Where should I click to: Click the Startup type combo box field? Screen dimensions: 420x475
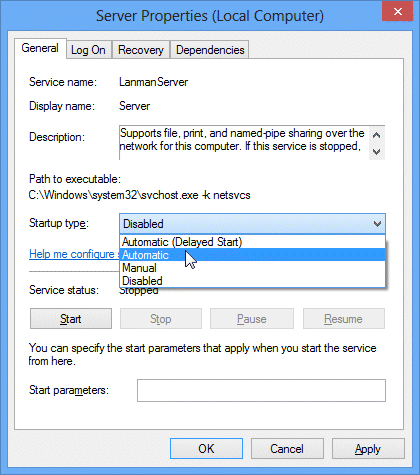pyautogui.click(x=252, y=224)
